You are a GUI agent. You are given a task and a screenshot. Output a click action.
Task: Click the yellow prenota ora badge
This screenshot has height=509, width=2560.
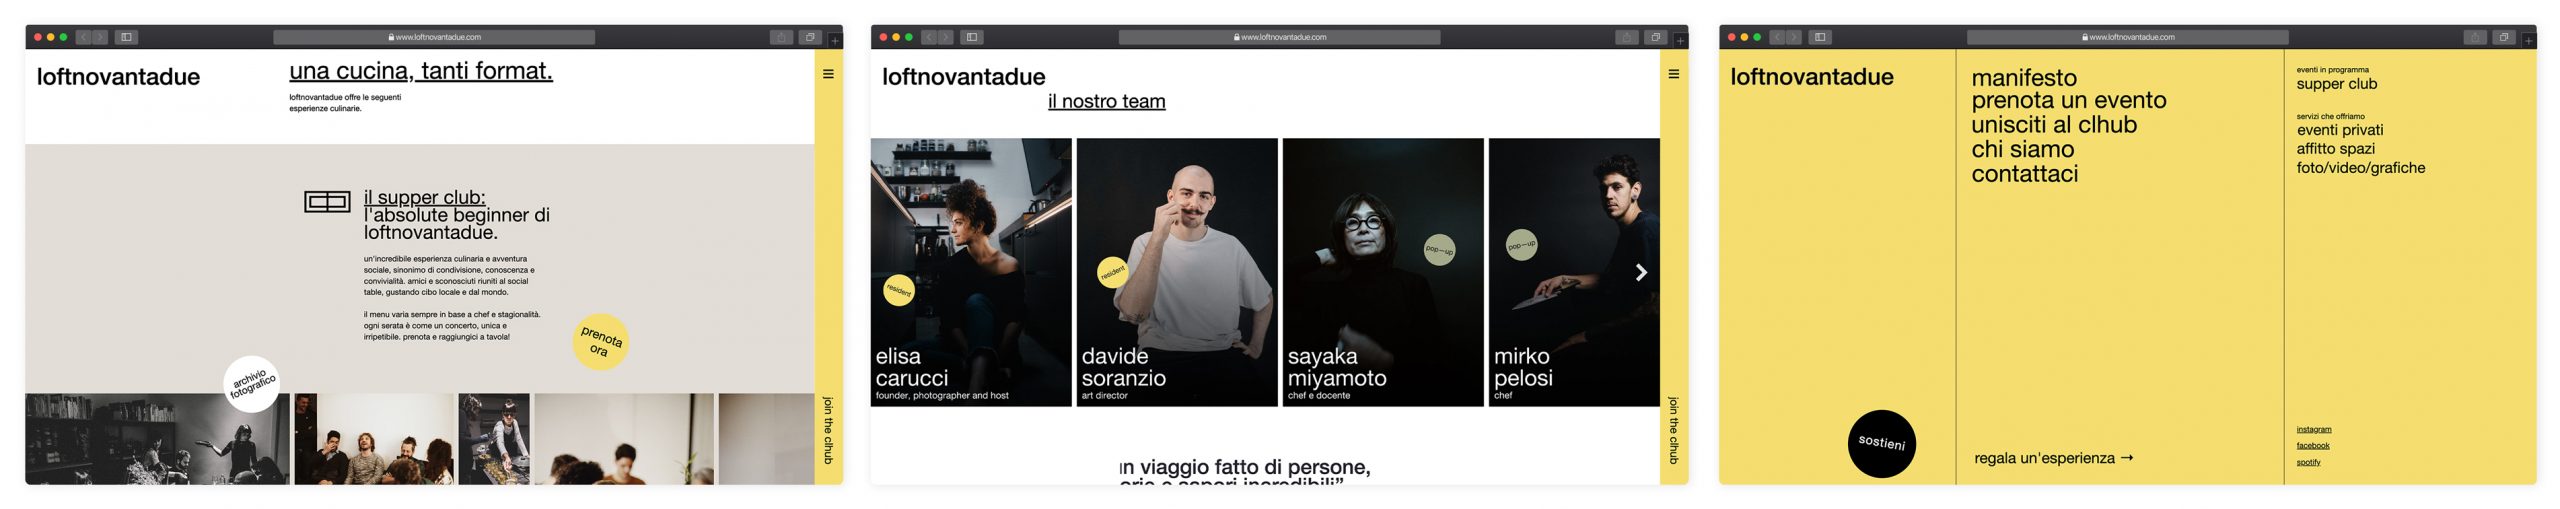600,342
